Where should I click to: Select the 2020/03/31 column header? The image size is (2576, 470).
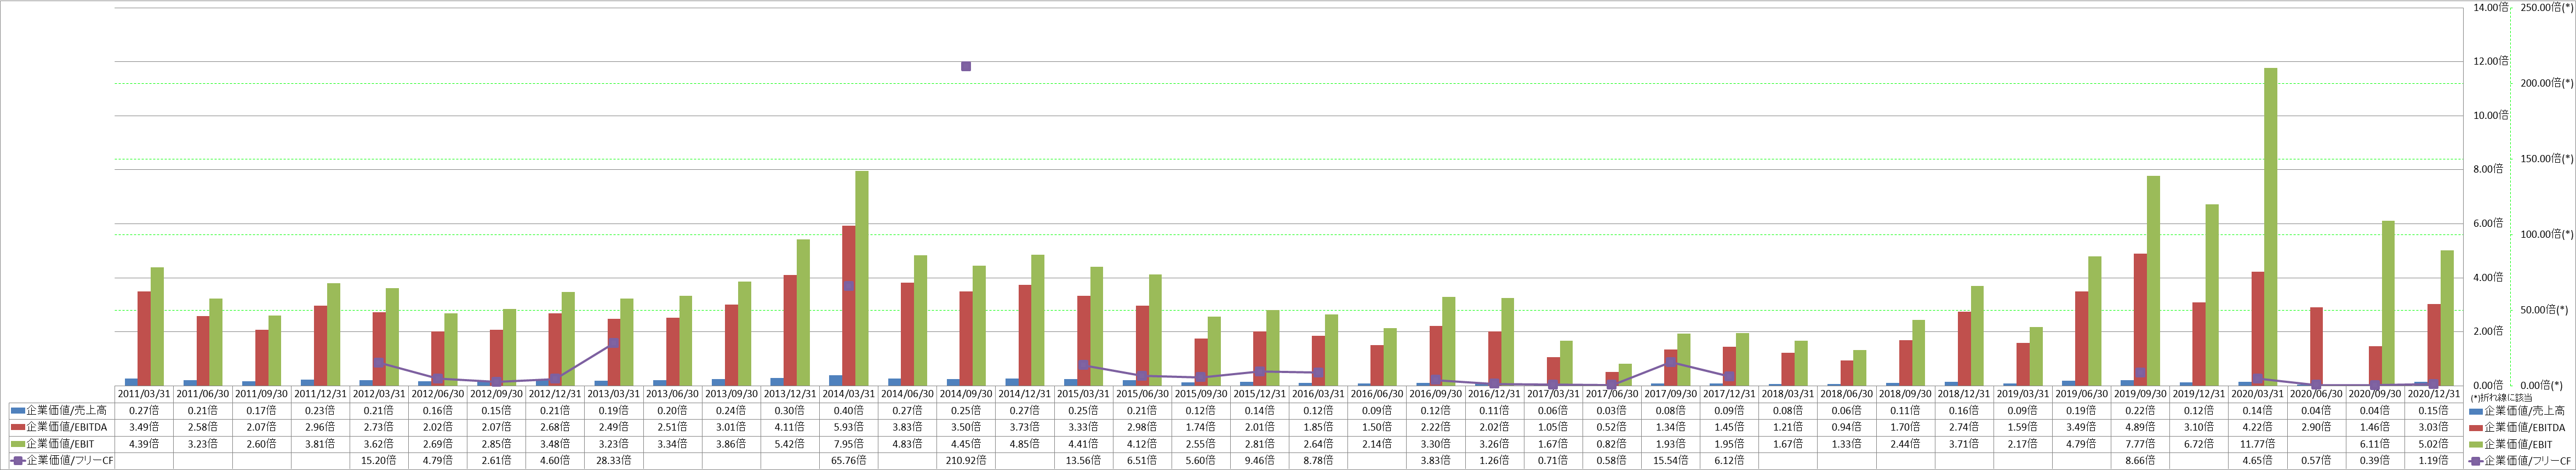coord(2257,394)
